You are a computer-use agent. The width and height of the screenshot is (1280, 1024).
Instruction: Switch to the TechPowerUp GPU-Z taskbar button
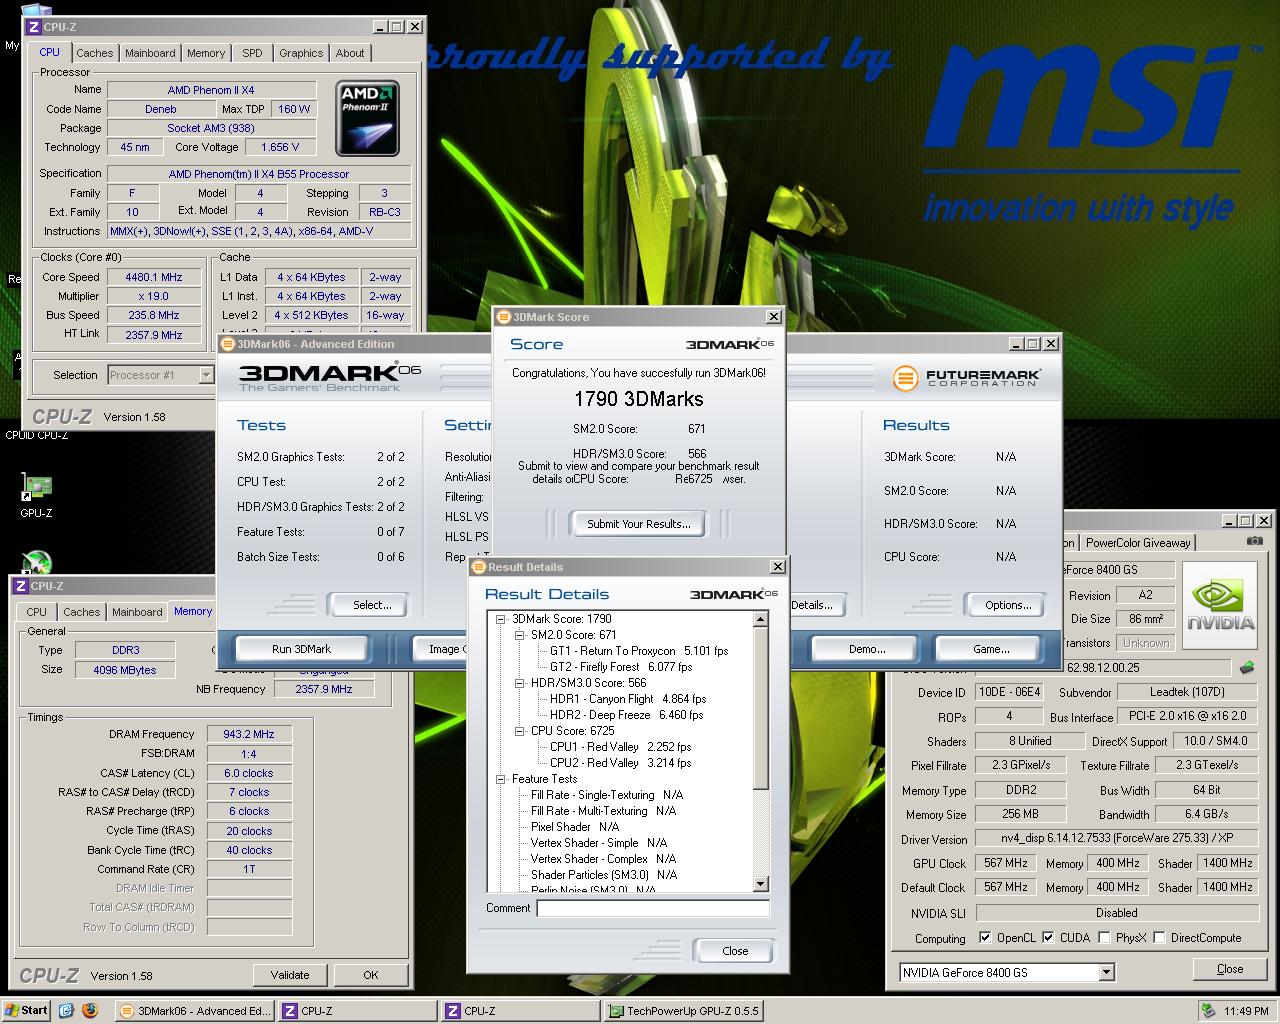click(682, 1011)
